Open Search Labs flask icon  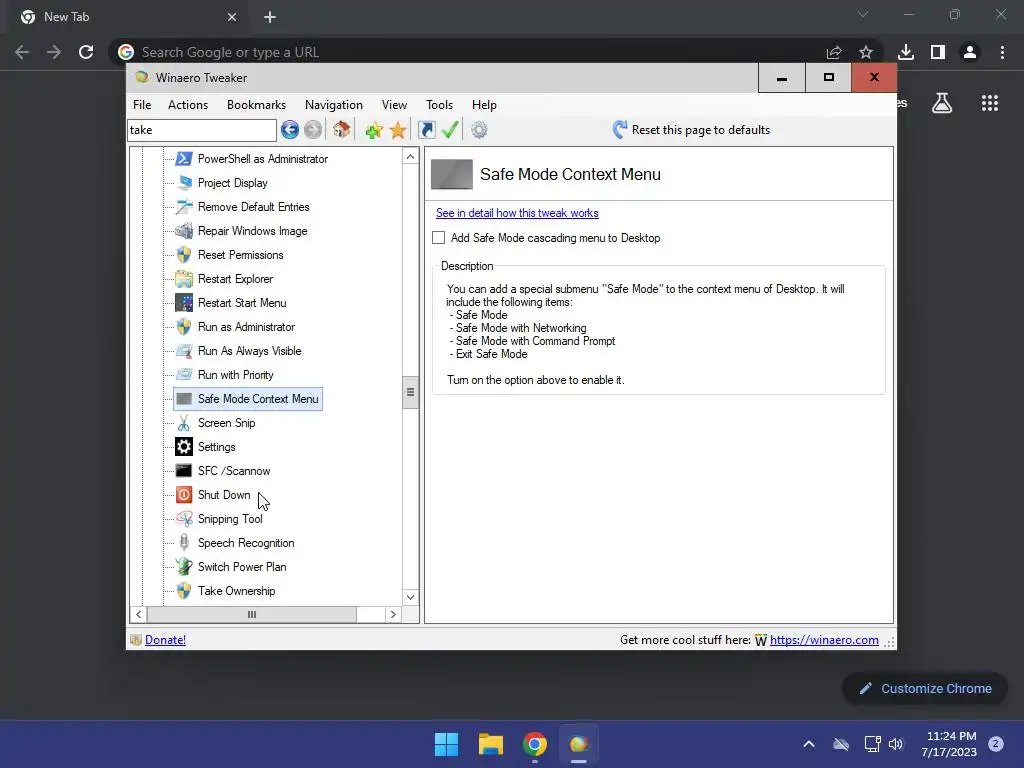(x=942, y=103)
